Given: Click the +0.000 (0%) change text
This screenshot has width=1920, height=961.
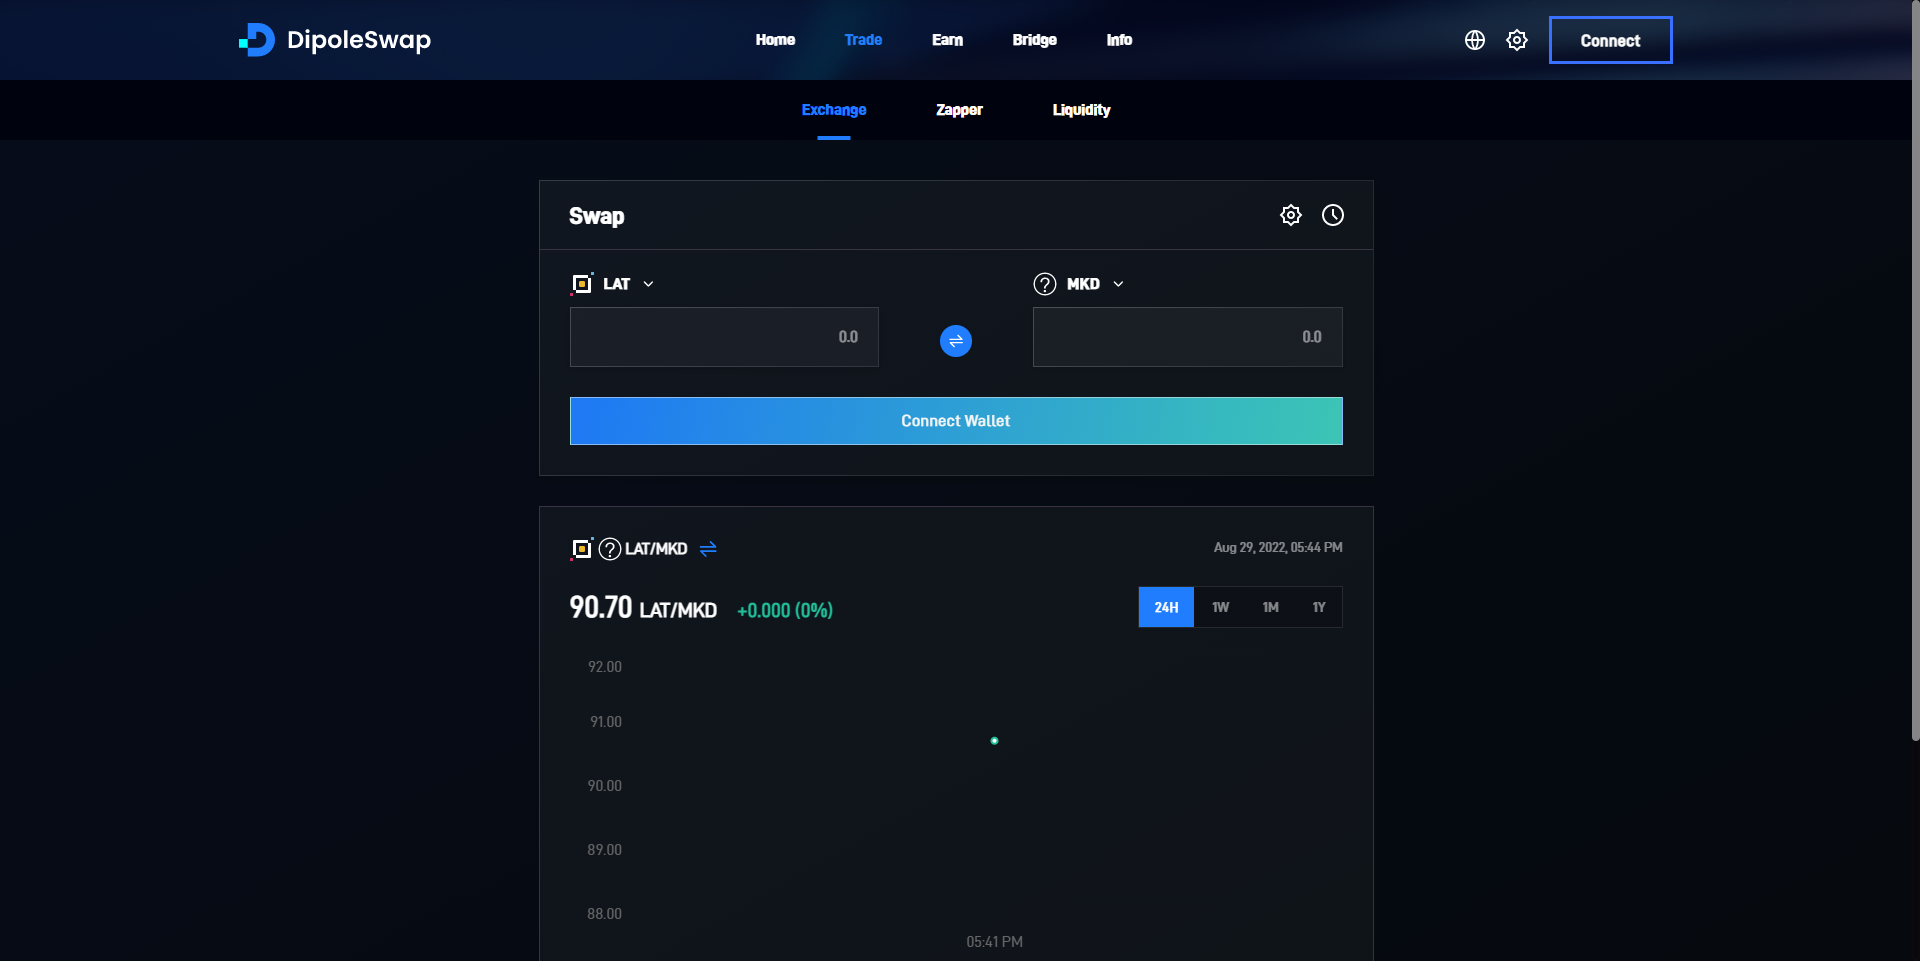Looking at the screenshot, I should pyautogui.click(x=785, y=610).
